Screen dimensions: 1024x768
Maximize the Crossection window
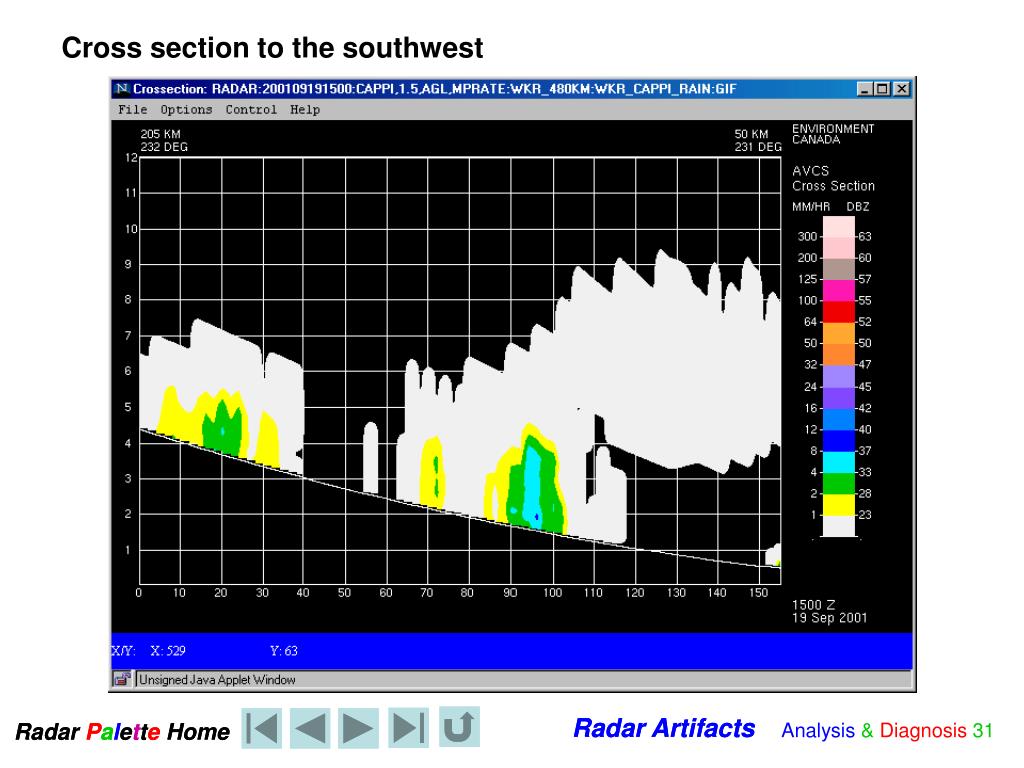pyautogui.click(x=882, y=89)
